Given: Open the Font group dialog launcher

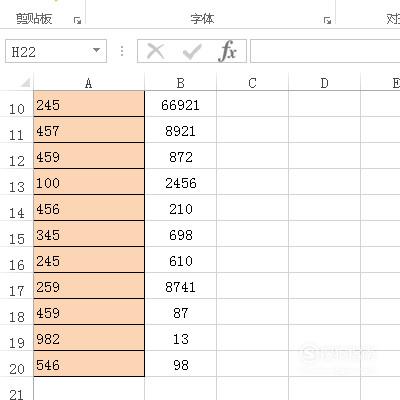Looking at the screenshot, I should click(327, 21).
